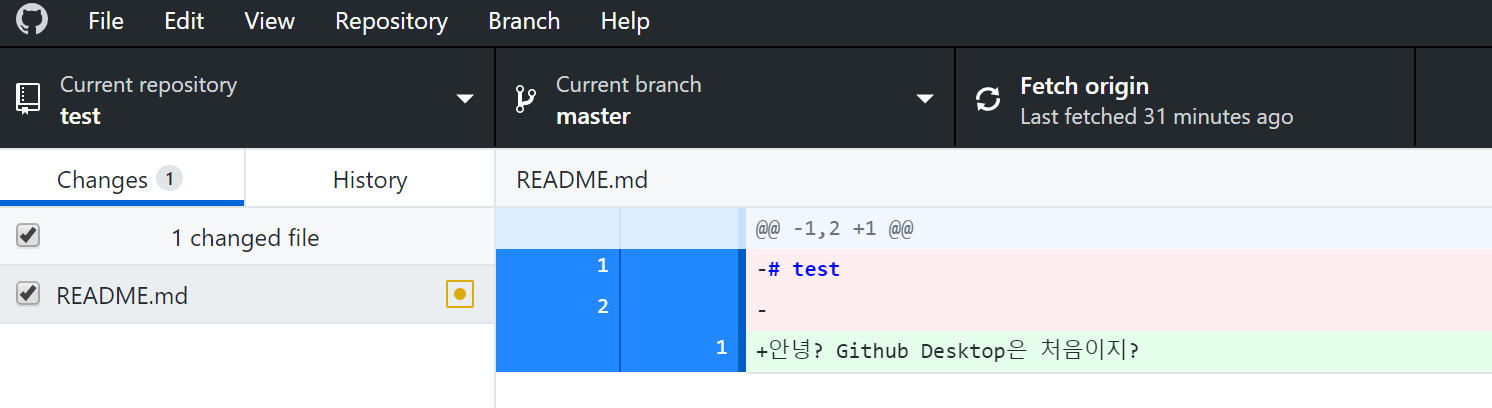Viewport: 1492px width, 408px height.
Task: Click the hunk header @@ -1,2 +1 @@
Action: [834, 229]
